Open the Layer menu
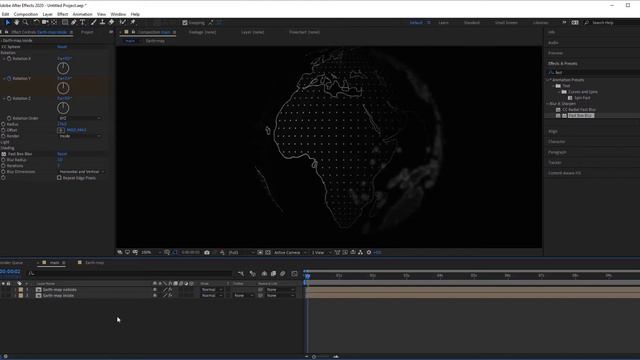640x360 pixels. click(47, 14)
